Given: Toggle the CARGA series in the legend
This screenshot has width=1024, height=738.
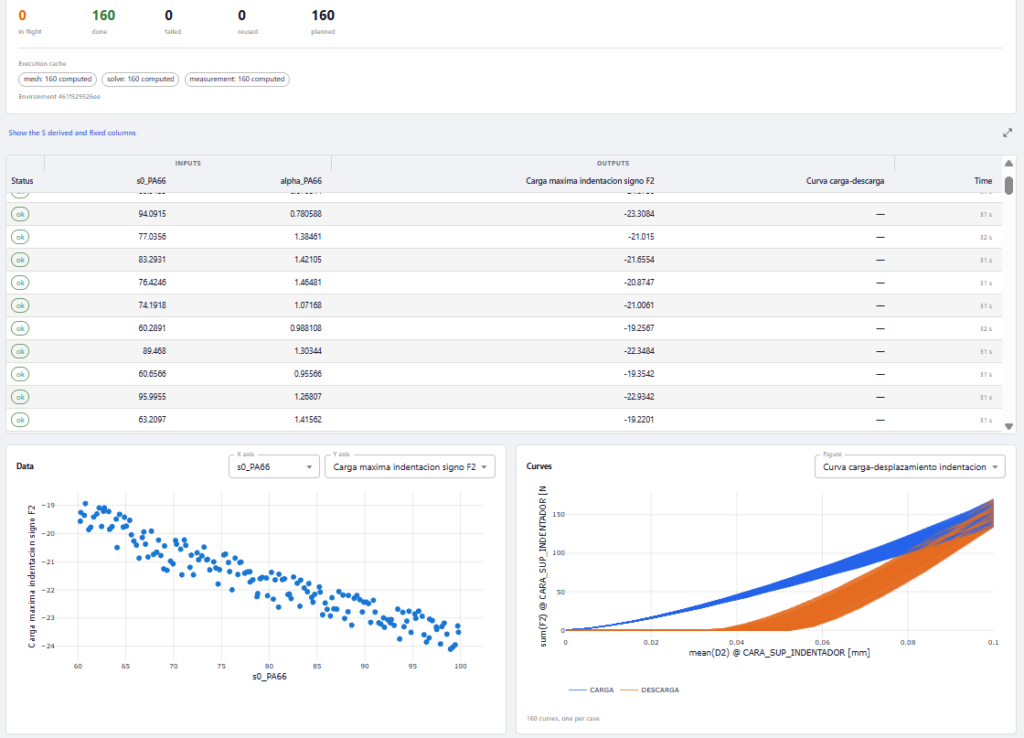Looking at the screenshot, I should (x=592, y=690).
